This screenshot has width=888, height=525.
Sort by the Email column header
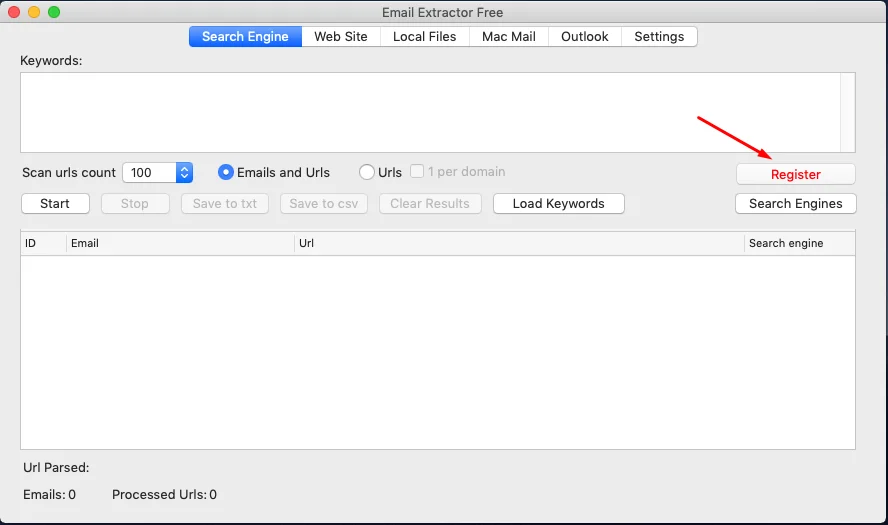(x=180, y=244)
